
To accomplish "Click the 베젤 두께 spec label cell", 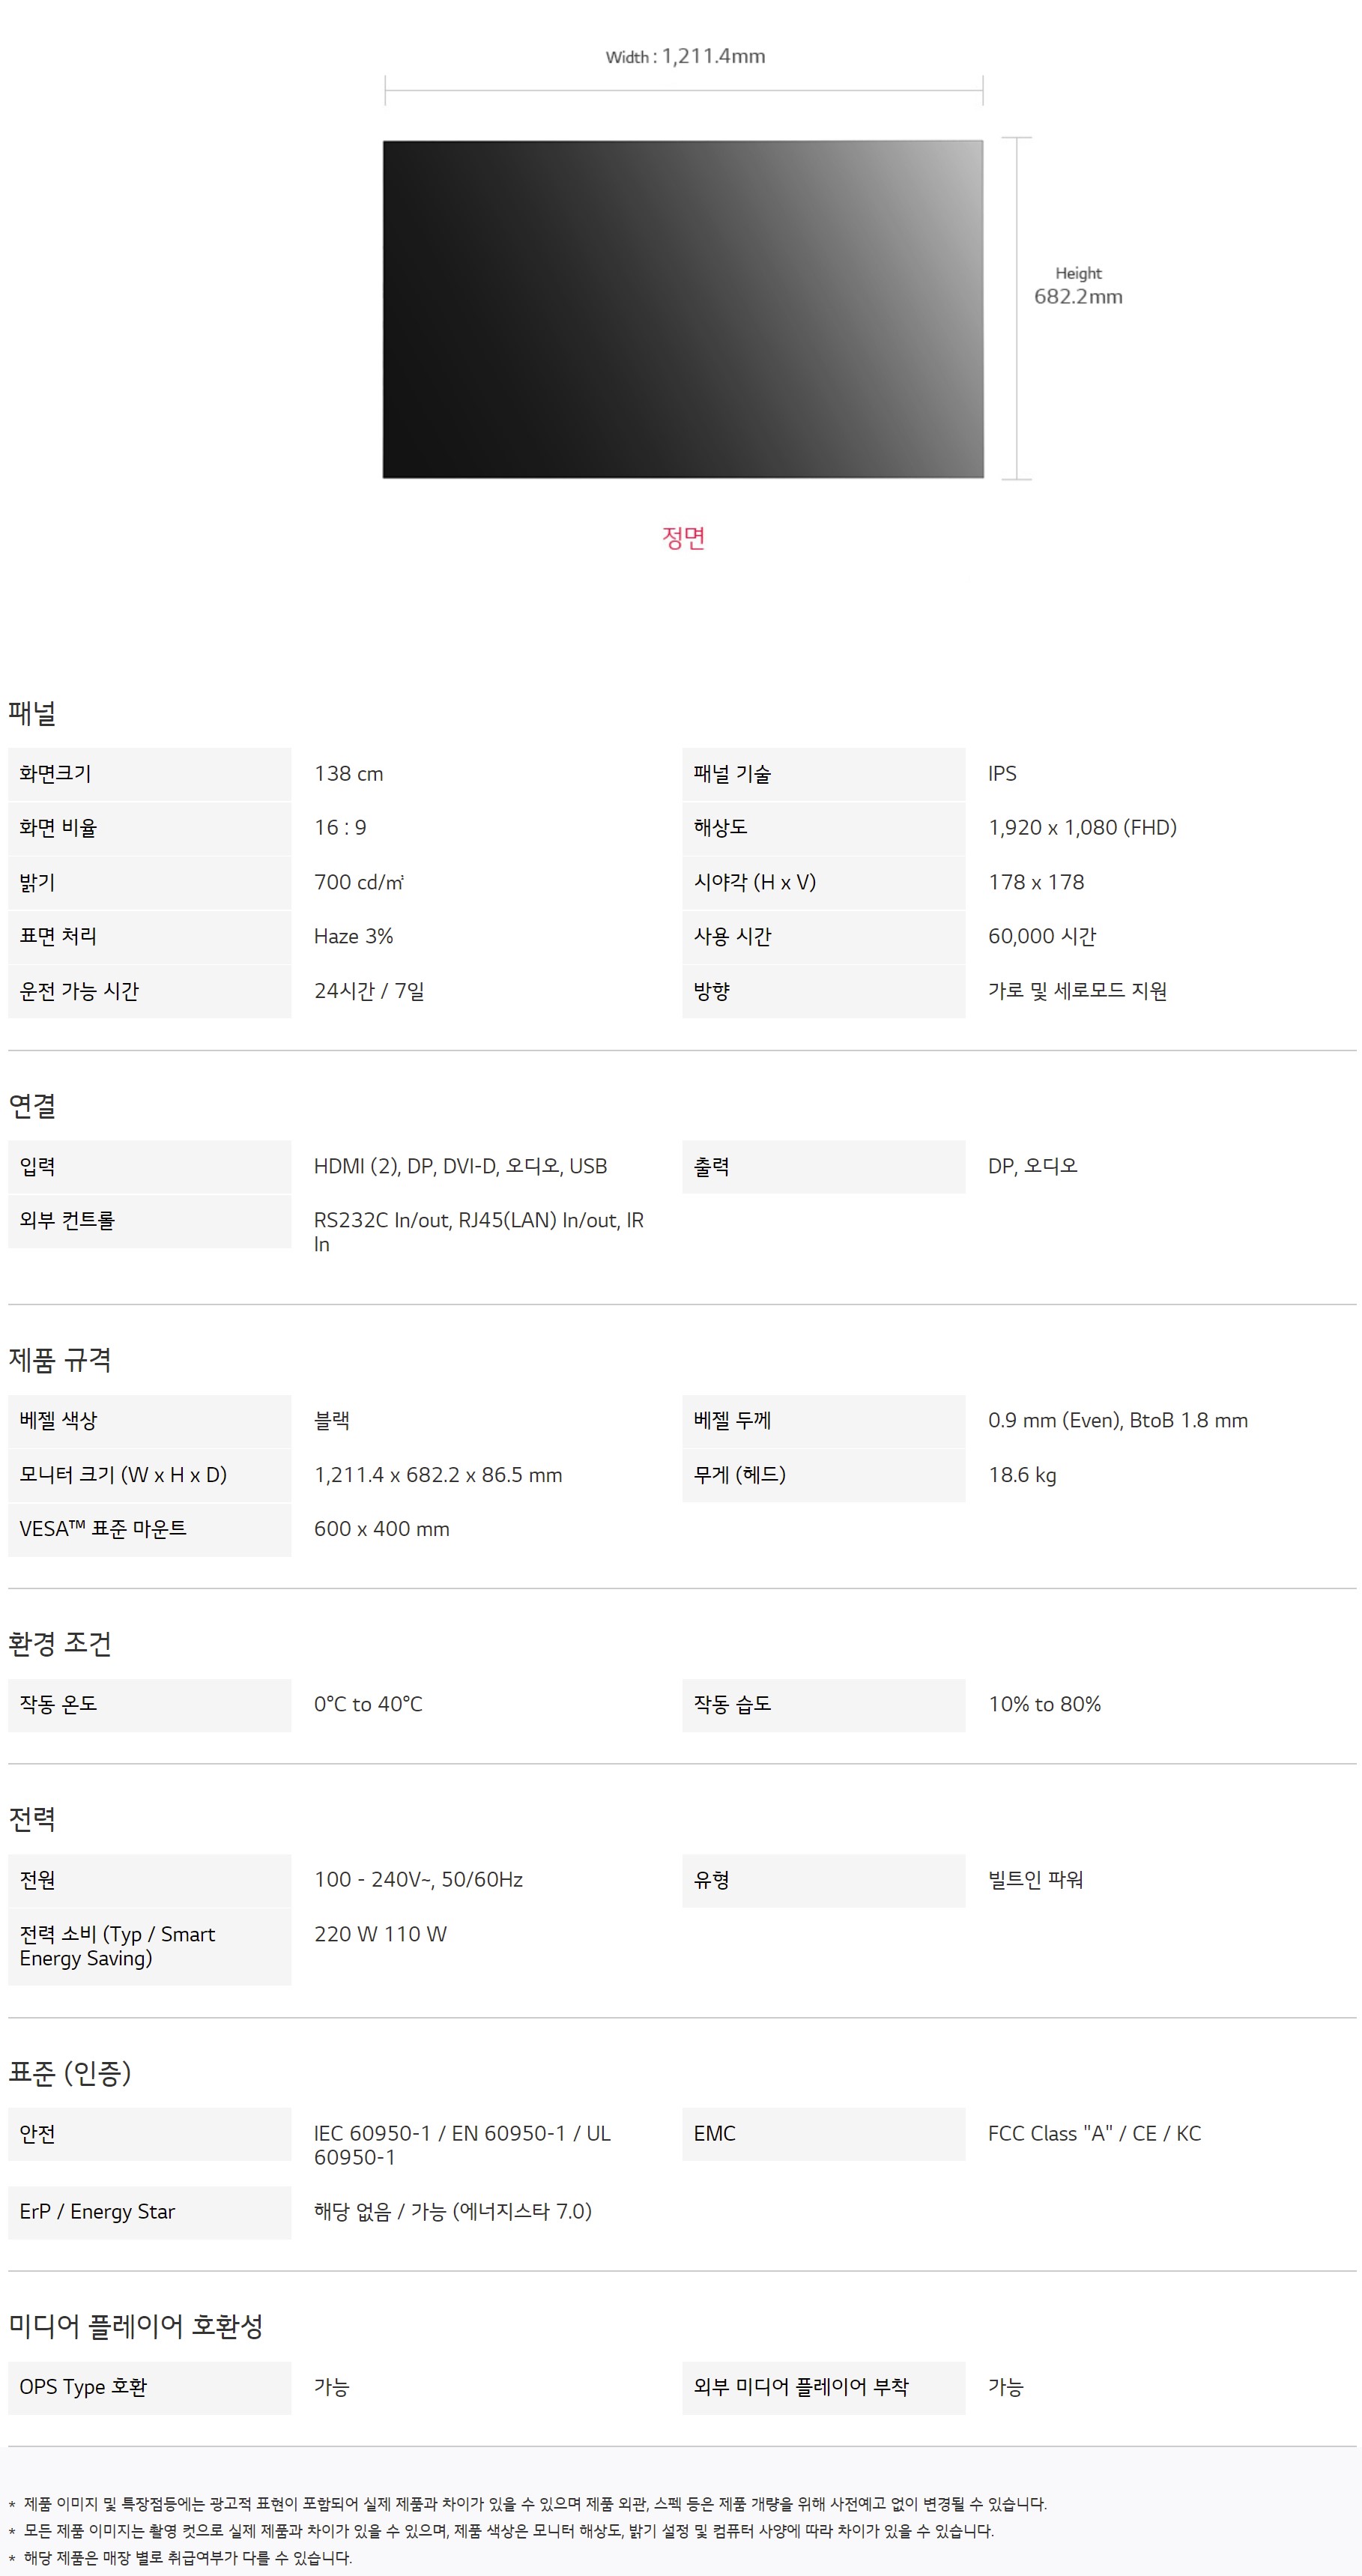I will click(x=823, y=1421).
